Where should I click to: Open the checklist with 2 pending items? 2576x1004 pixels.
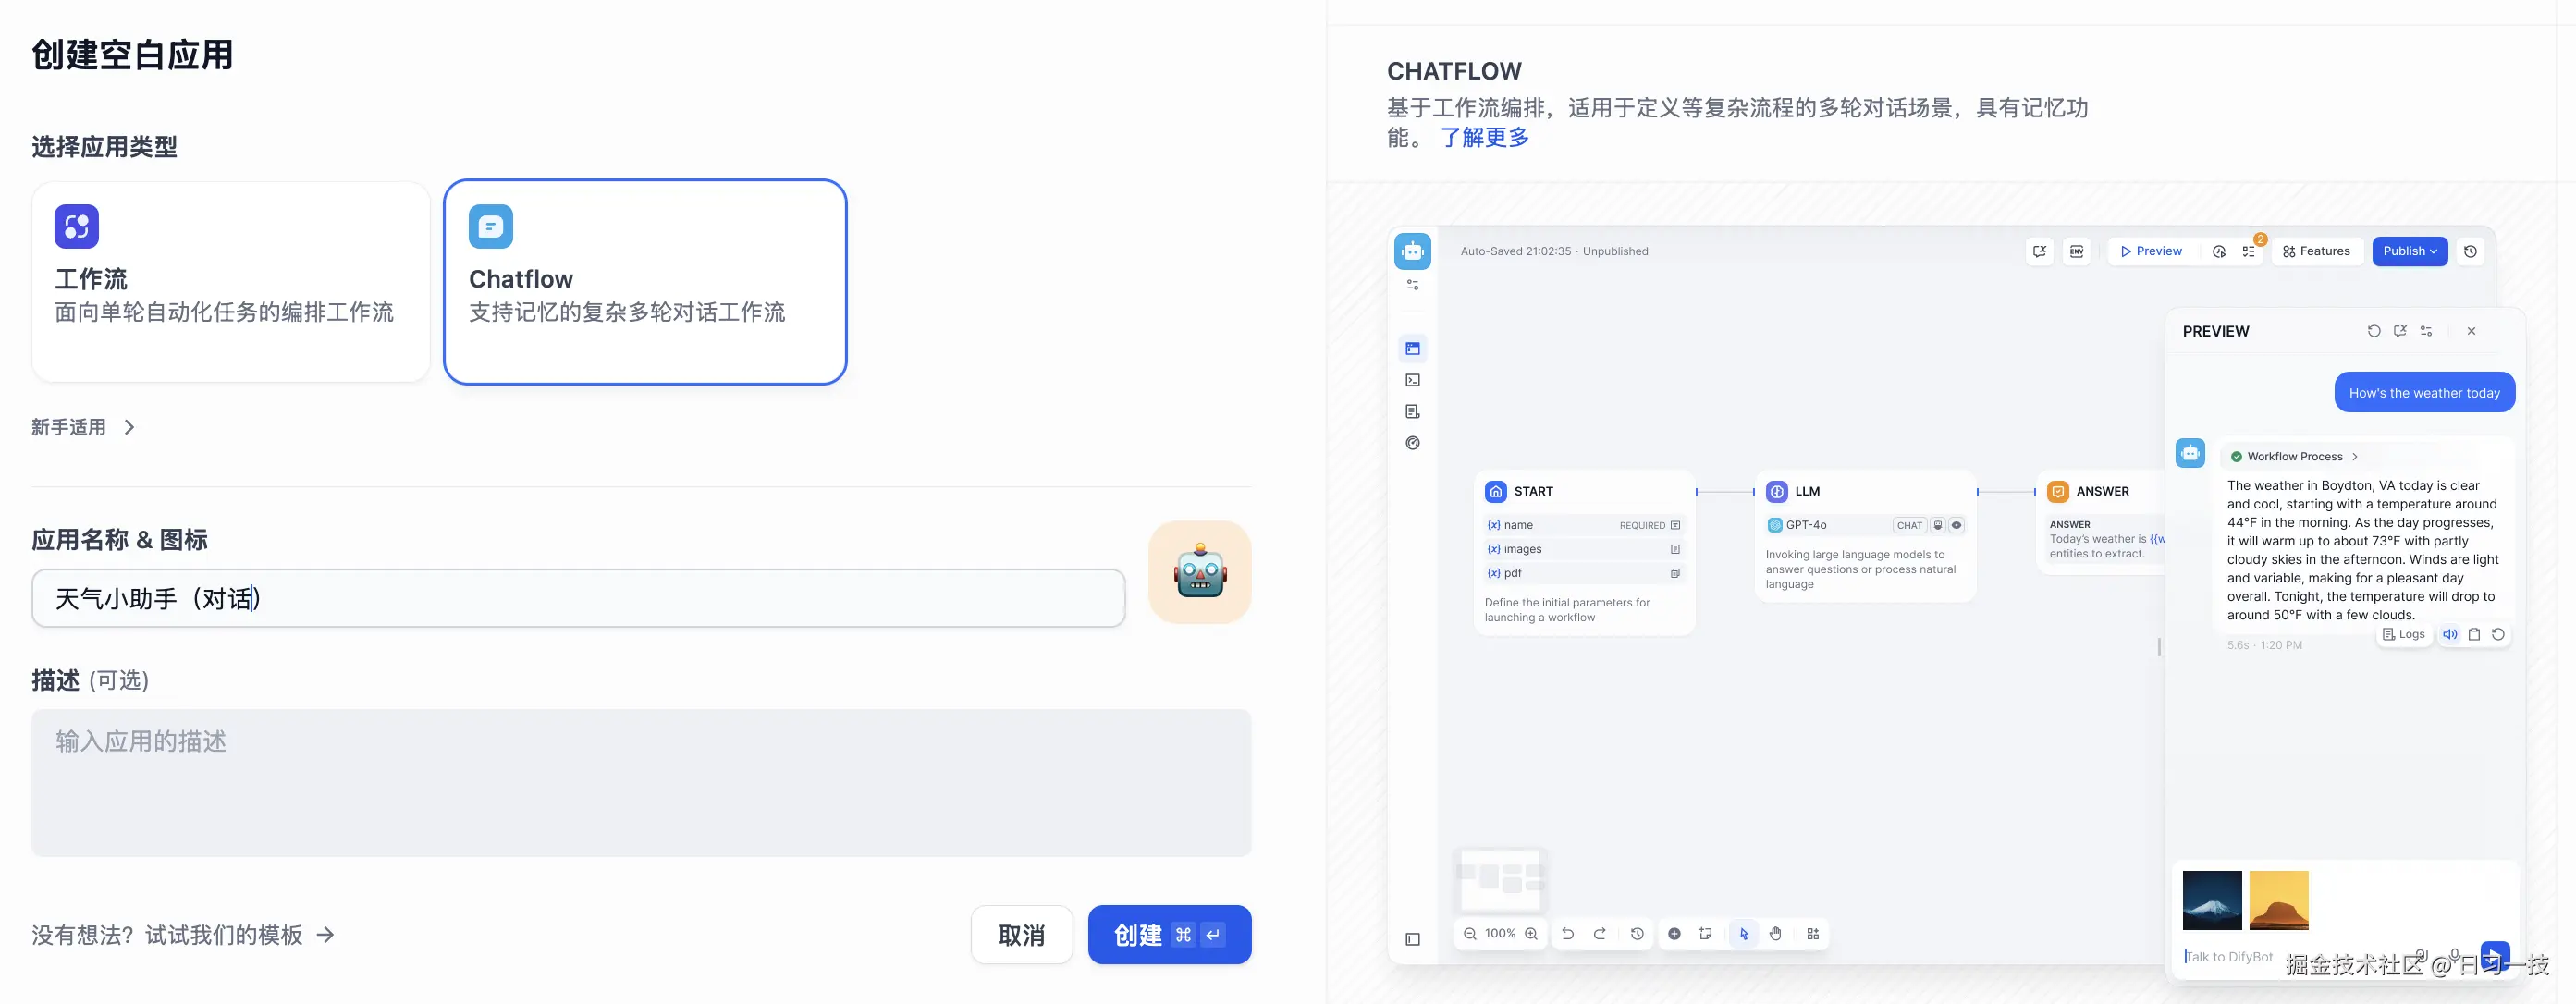click(x=2250, y=251)
